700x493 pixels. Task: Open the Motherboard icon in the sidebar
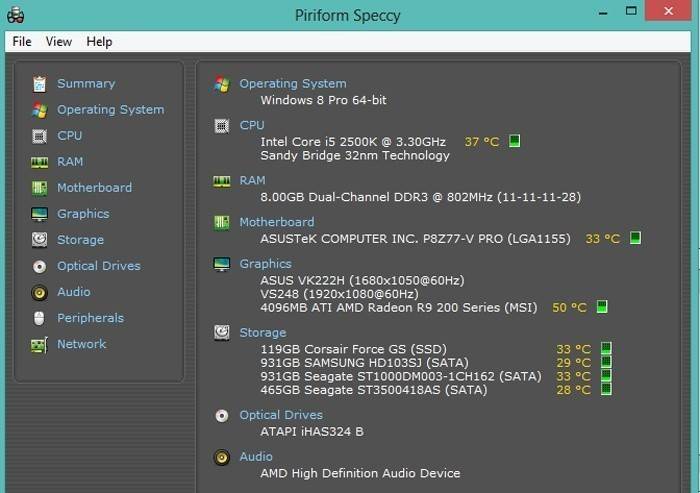[39, 188]
